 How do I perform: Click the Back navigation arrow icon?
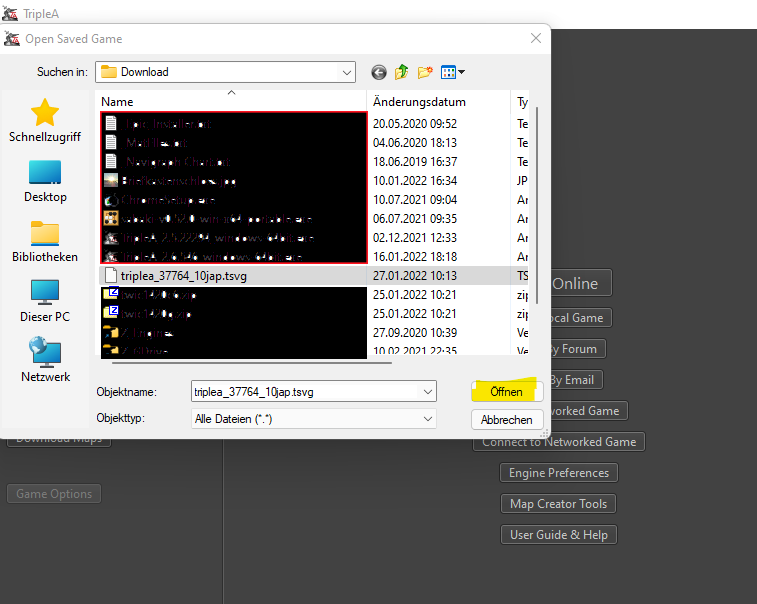[x=378, y=72]
